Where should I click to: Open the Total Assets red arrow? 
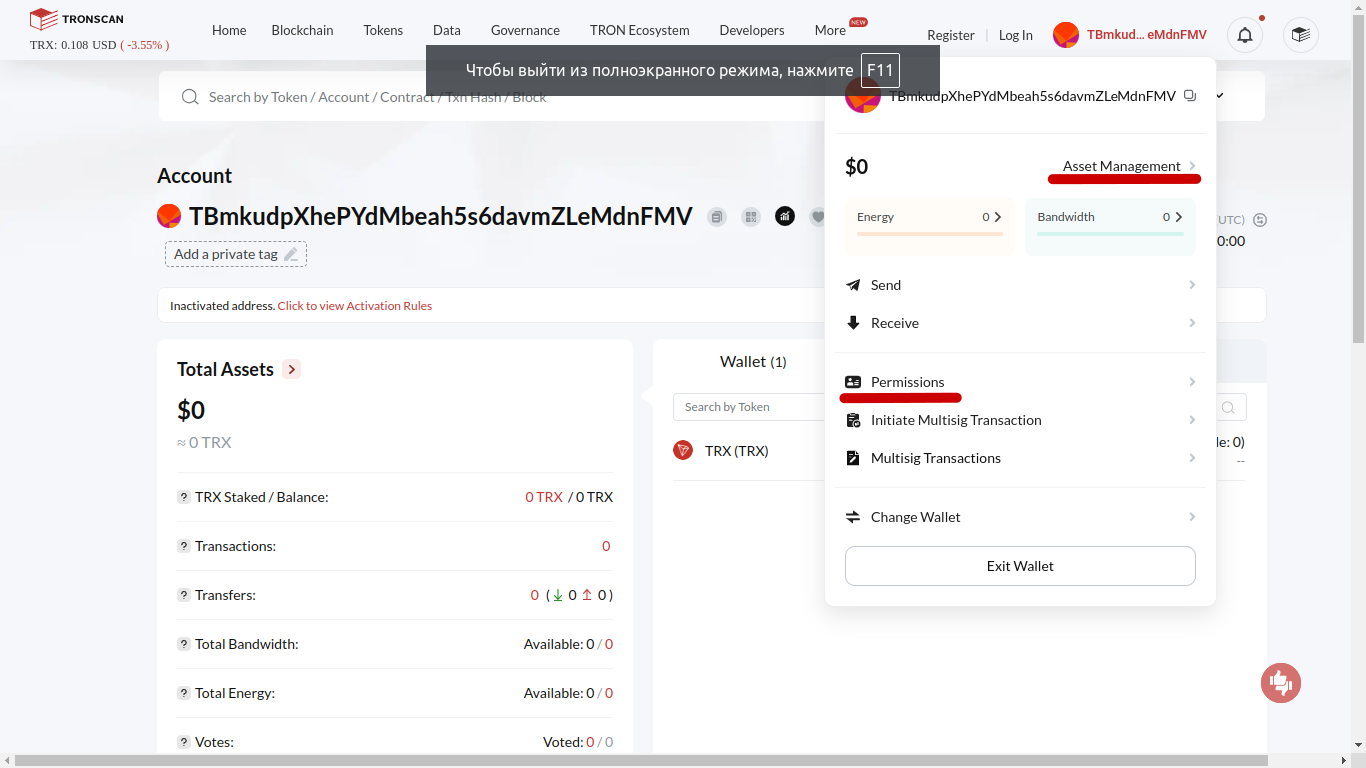[x=291, y=369]
